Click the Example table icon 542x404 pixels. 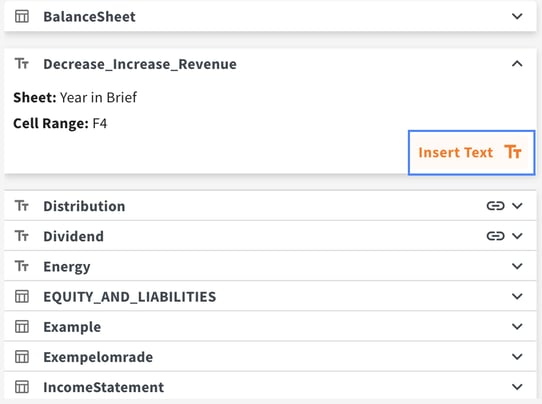point(22,327)
